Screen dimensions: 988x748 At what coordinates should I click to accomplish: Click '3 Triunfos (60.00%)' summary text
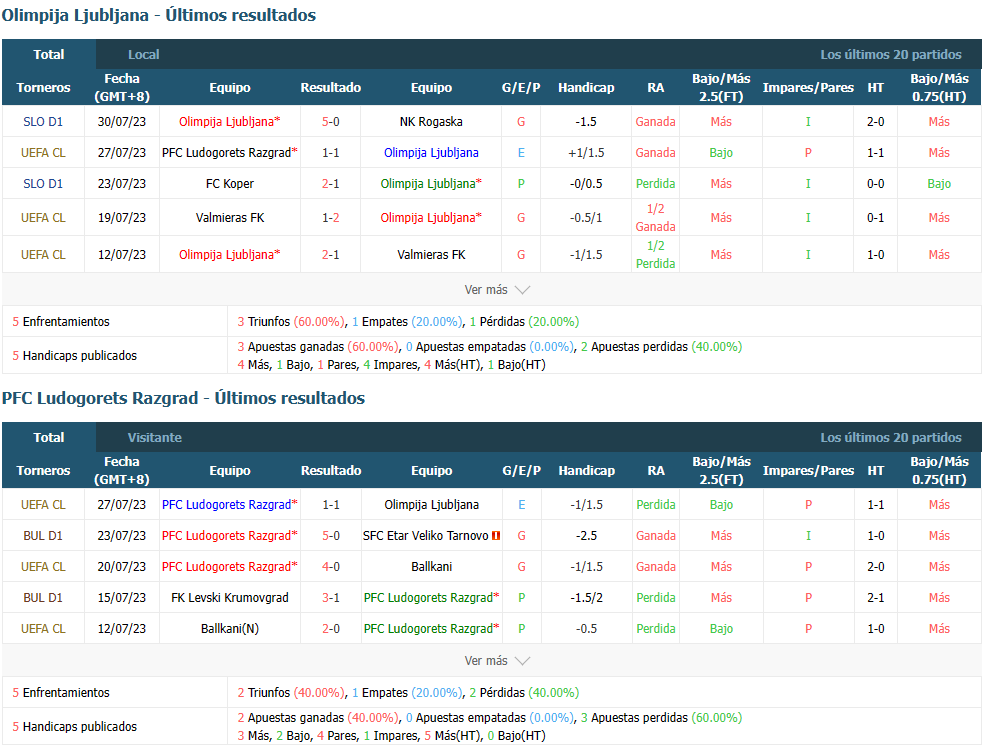[x=291, y=321]
